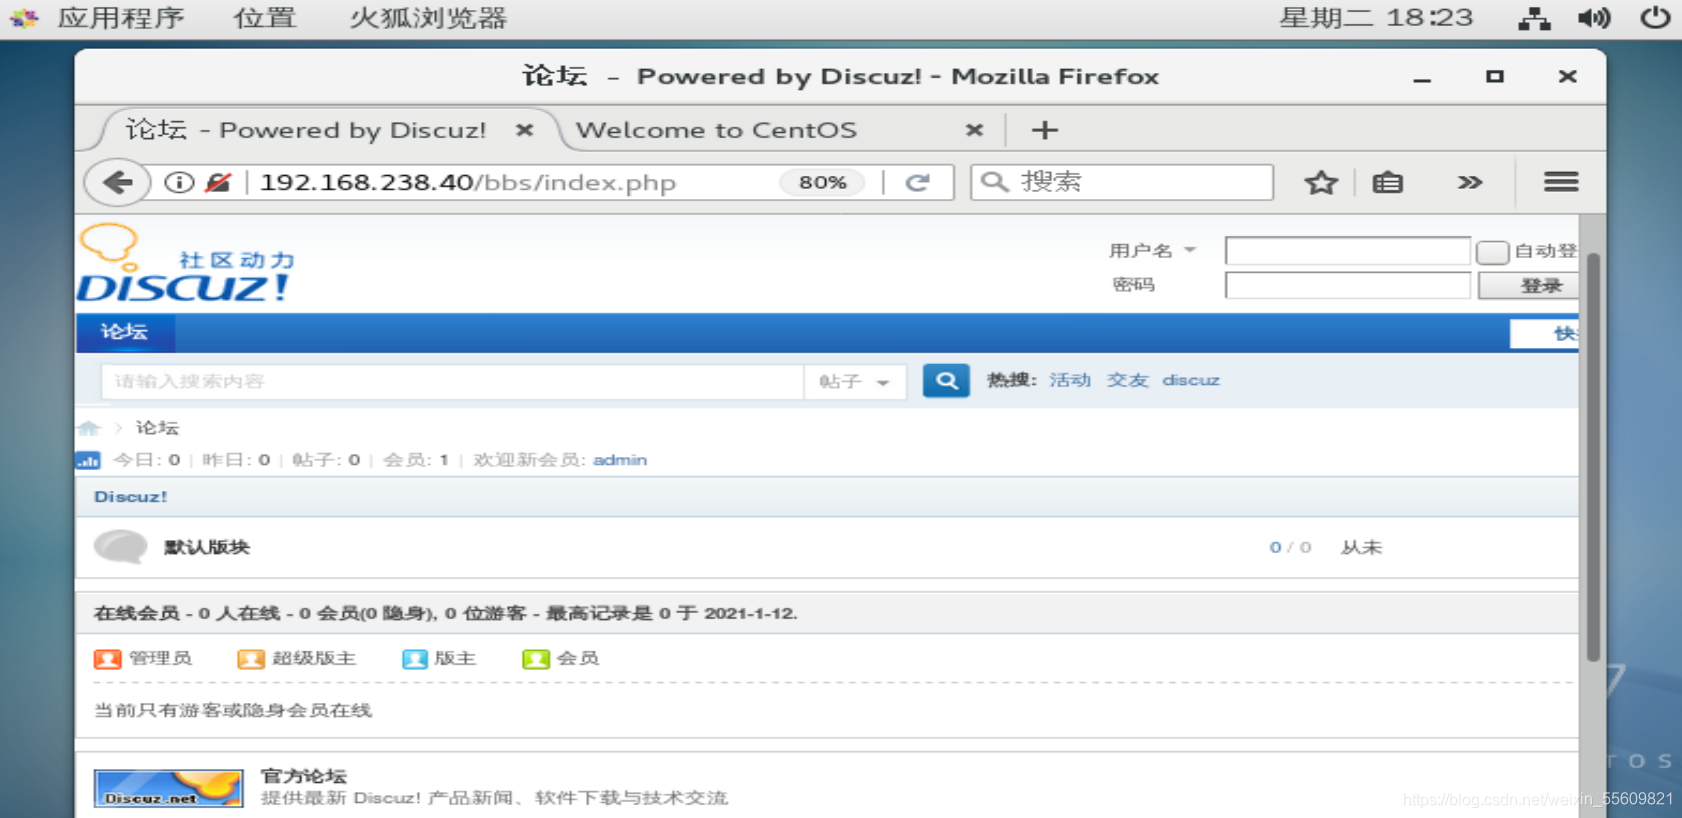1682x818 pixels.
Task: Open the bookmarks library icon
Action: point(1387,182)
